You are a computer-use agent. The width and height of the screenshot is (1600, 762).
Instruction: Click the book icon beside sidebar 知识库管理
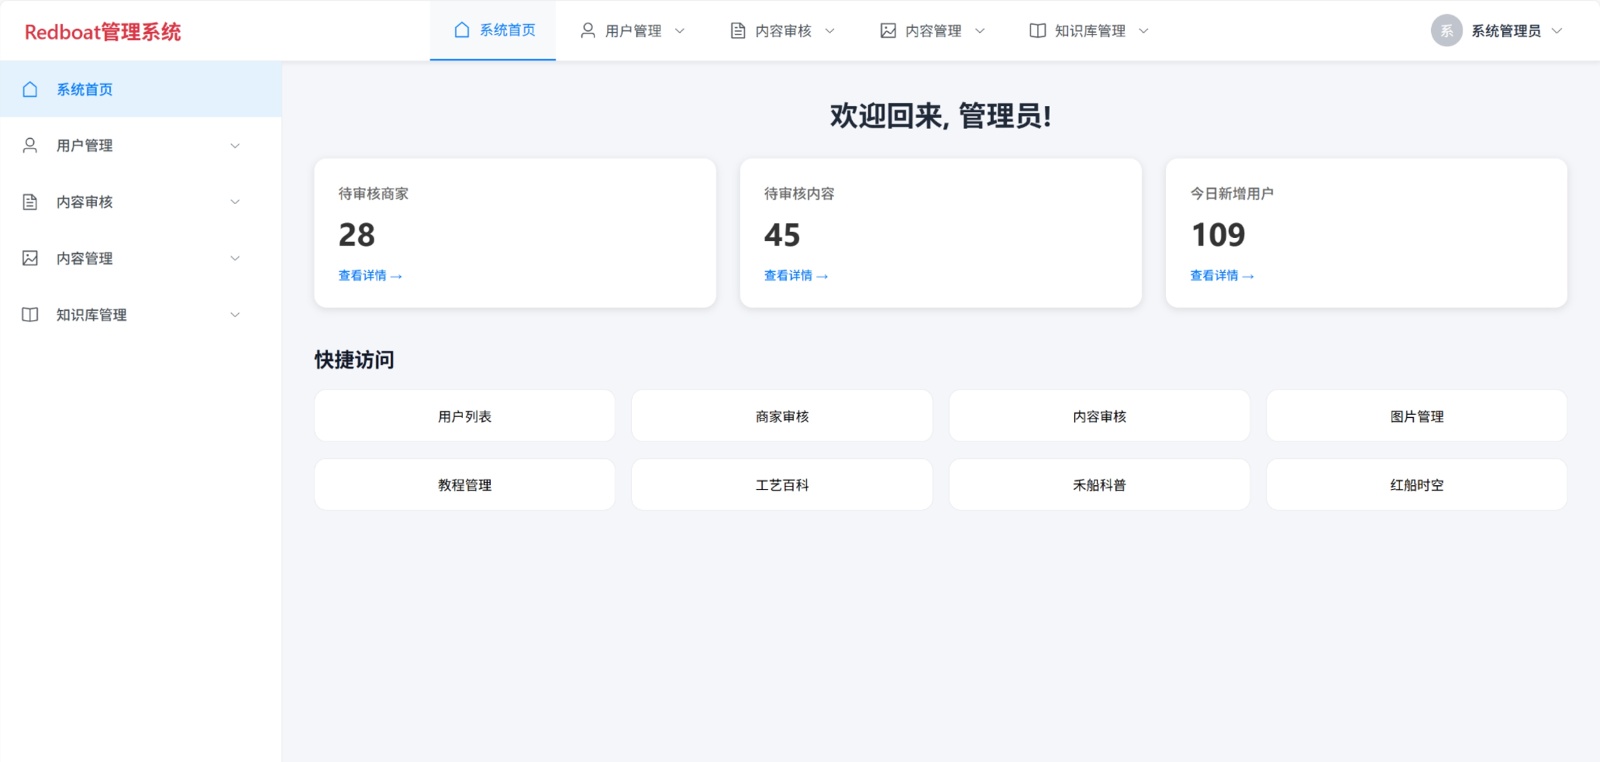pos(30,314)
